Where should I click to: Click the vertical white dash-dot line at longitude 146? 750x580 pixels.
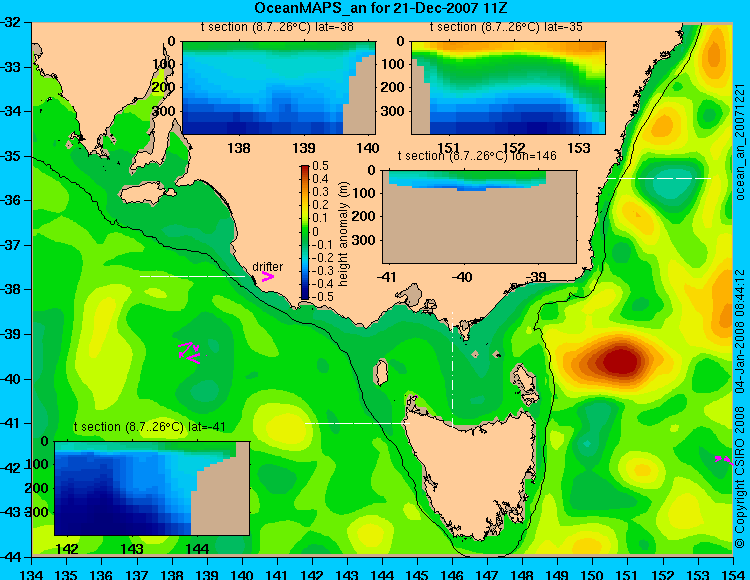[452, 369]
